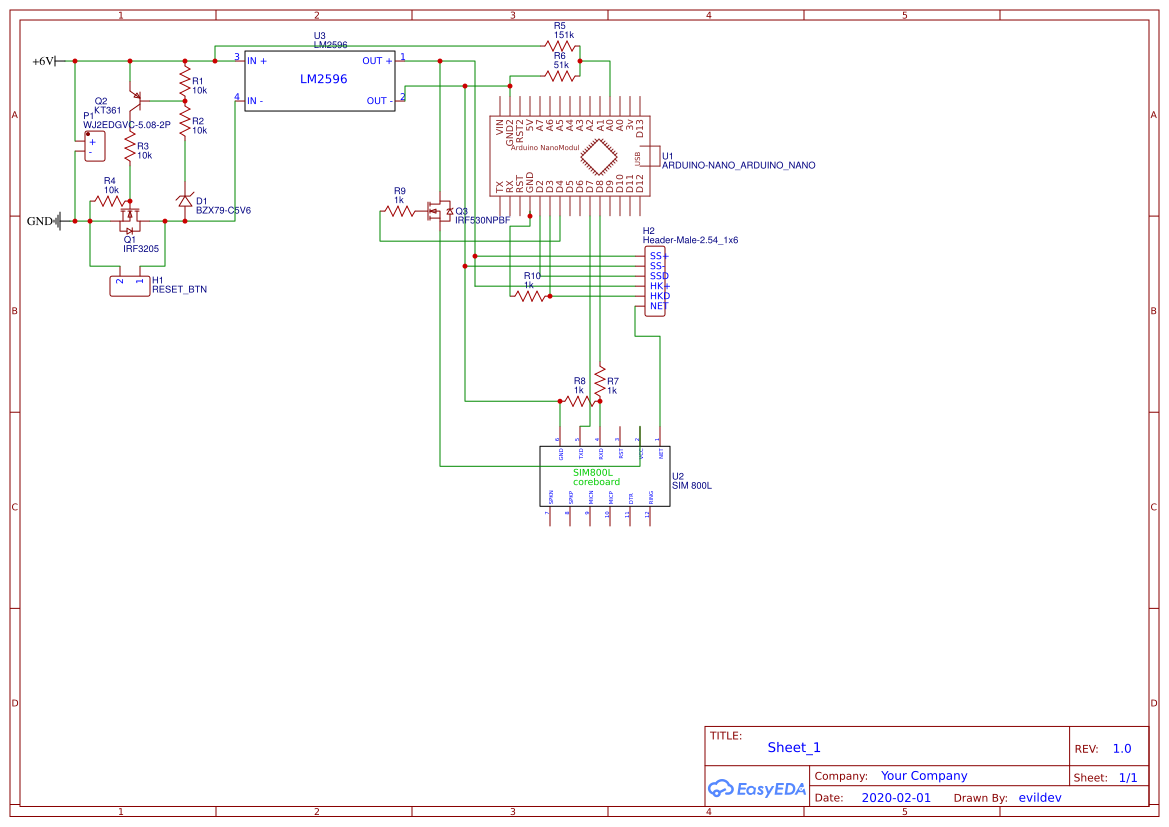Click the P1 terminal block symbol
1169x827 pixels.
pyautogui.click(x=94, y=146)
